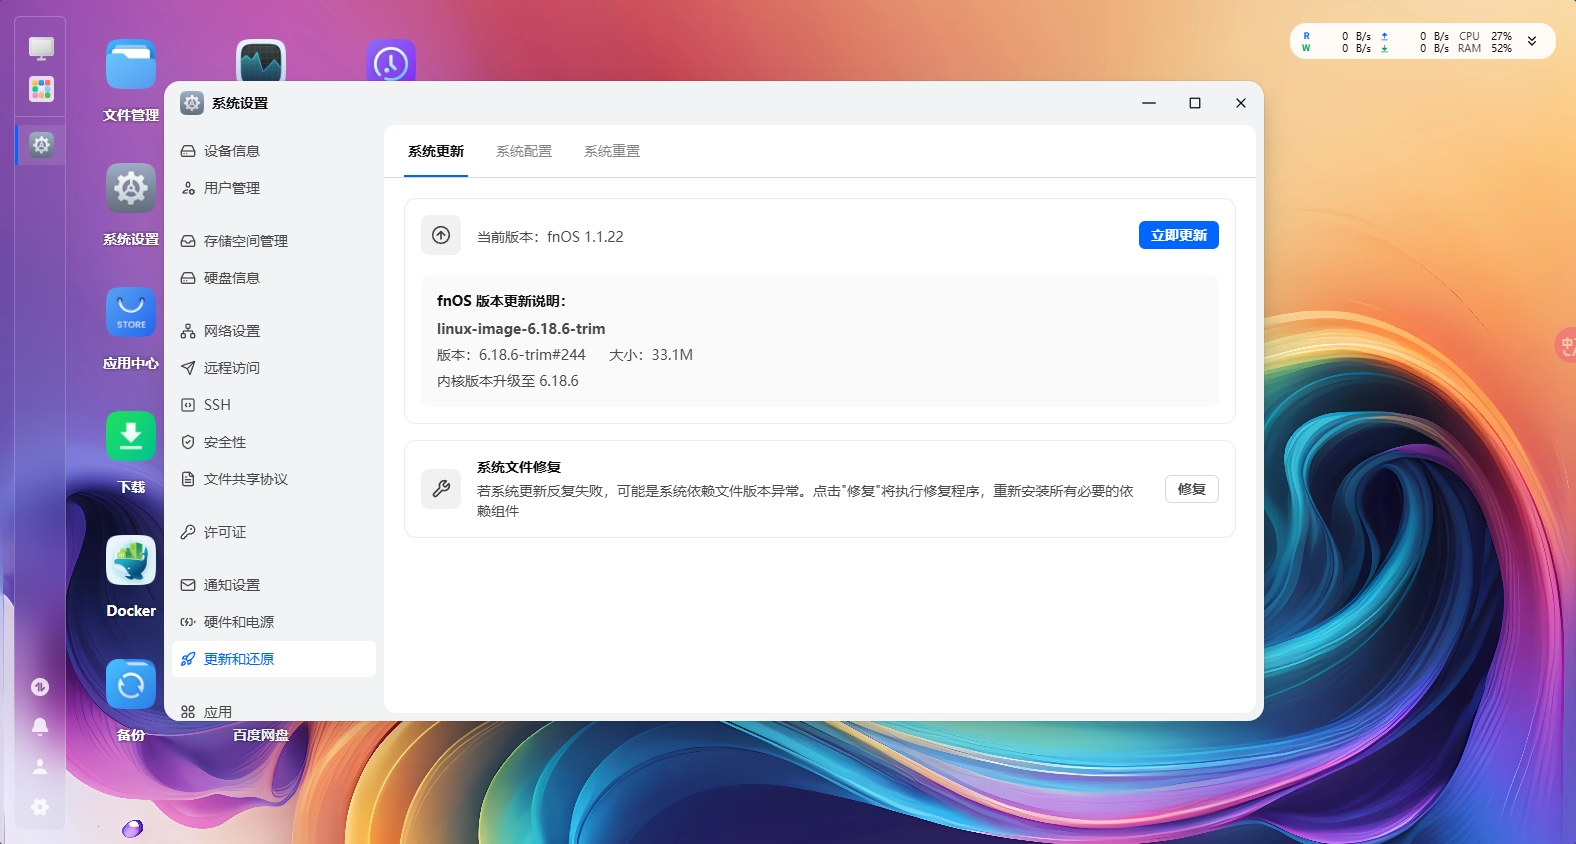Open 存储空间管理 in the sidebar

(x=274, y=241)
